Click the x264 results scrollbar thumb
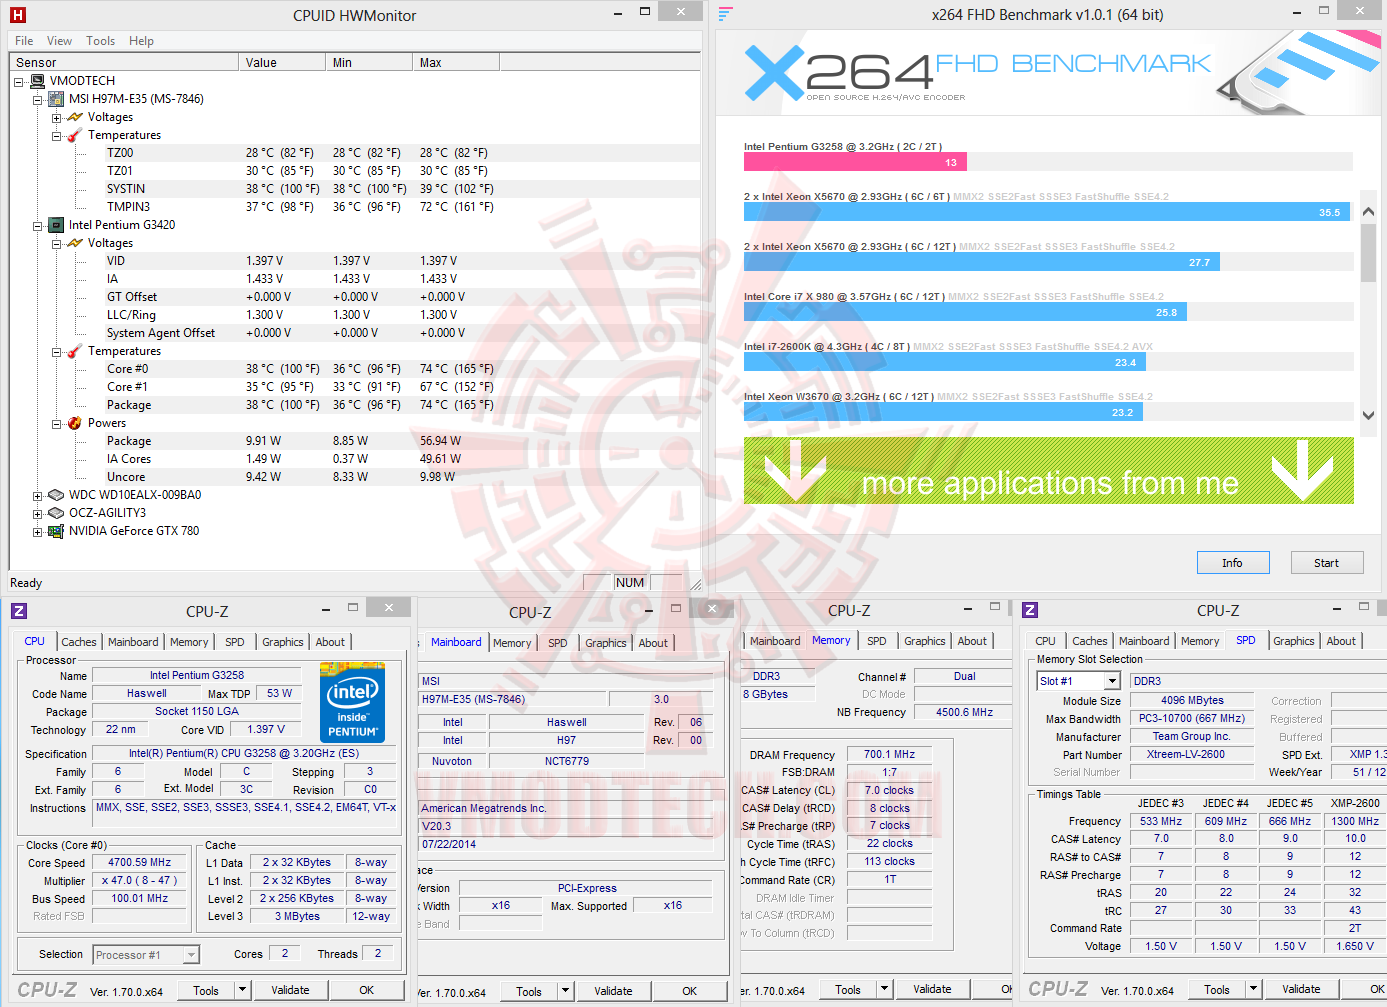The image size is (1387, 1007). tap(1368, 253)
